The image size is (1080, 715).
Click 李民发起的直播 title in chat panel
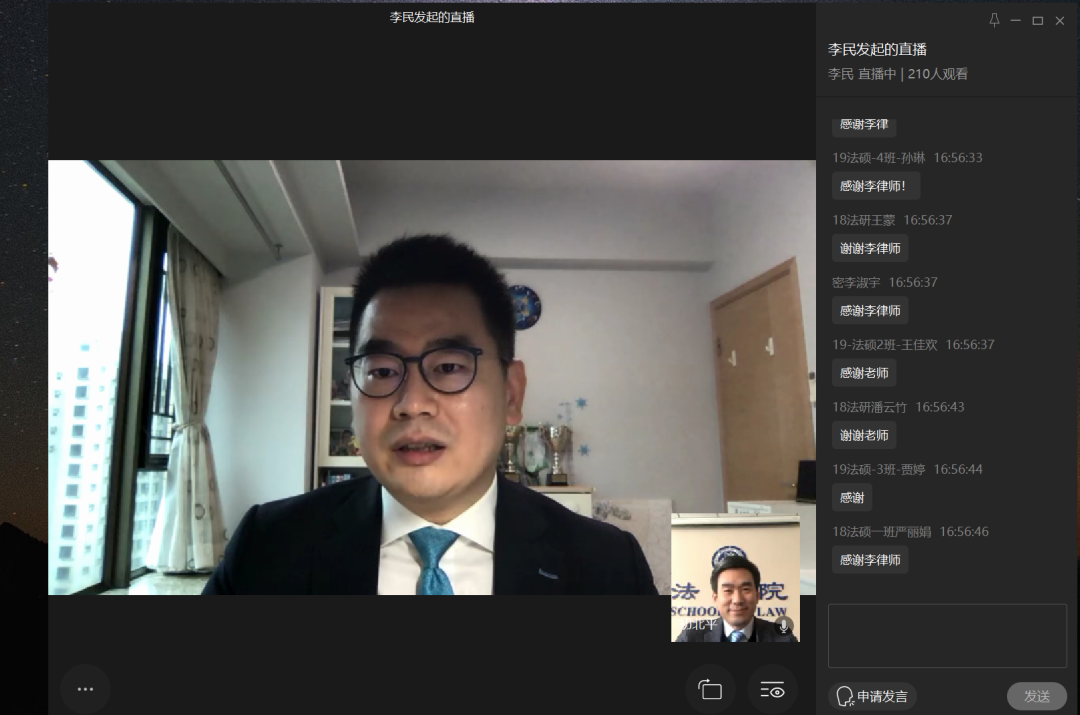pos(877,49)
